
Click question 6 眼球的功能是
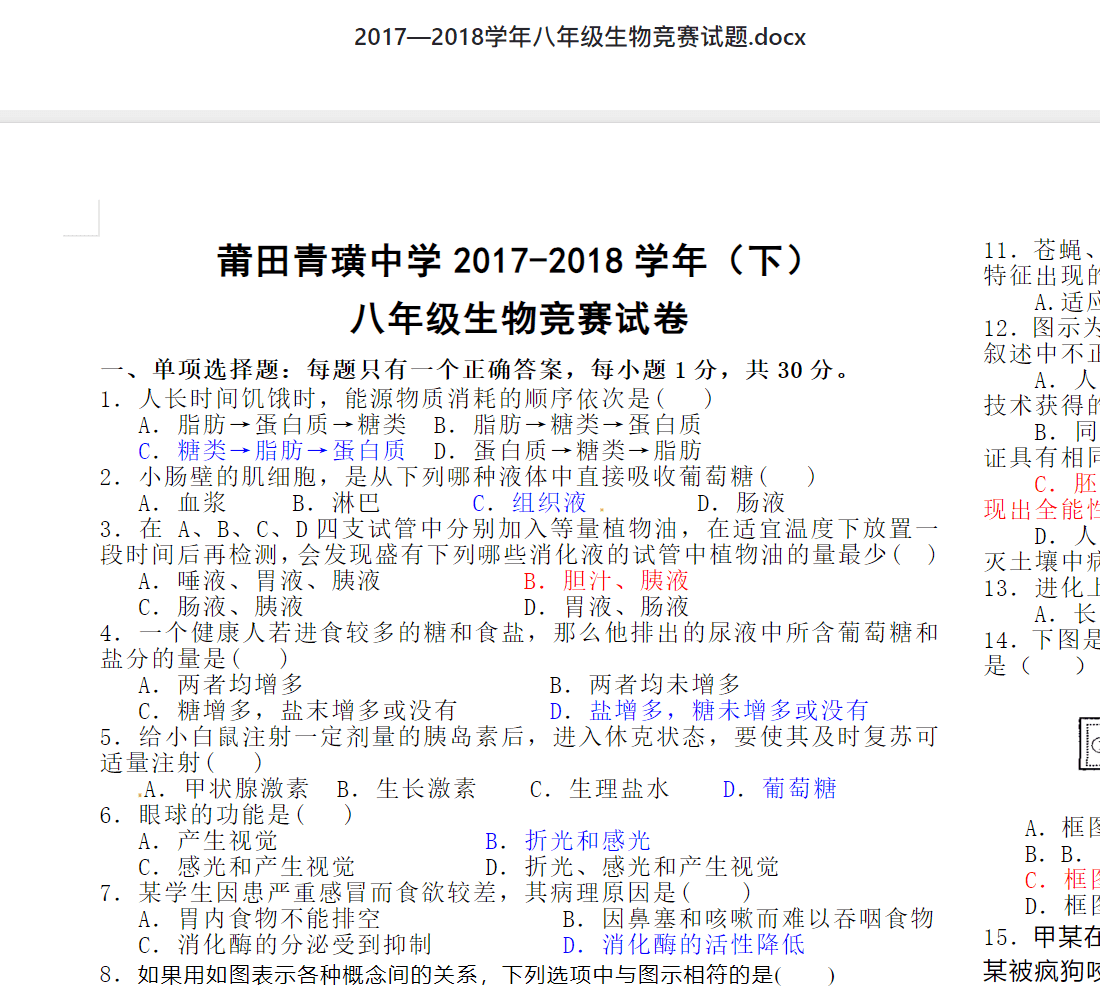click(227, 814)
